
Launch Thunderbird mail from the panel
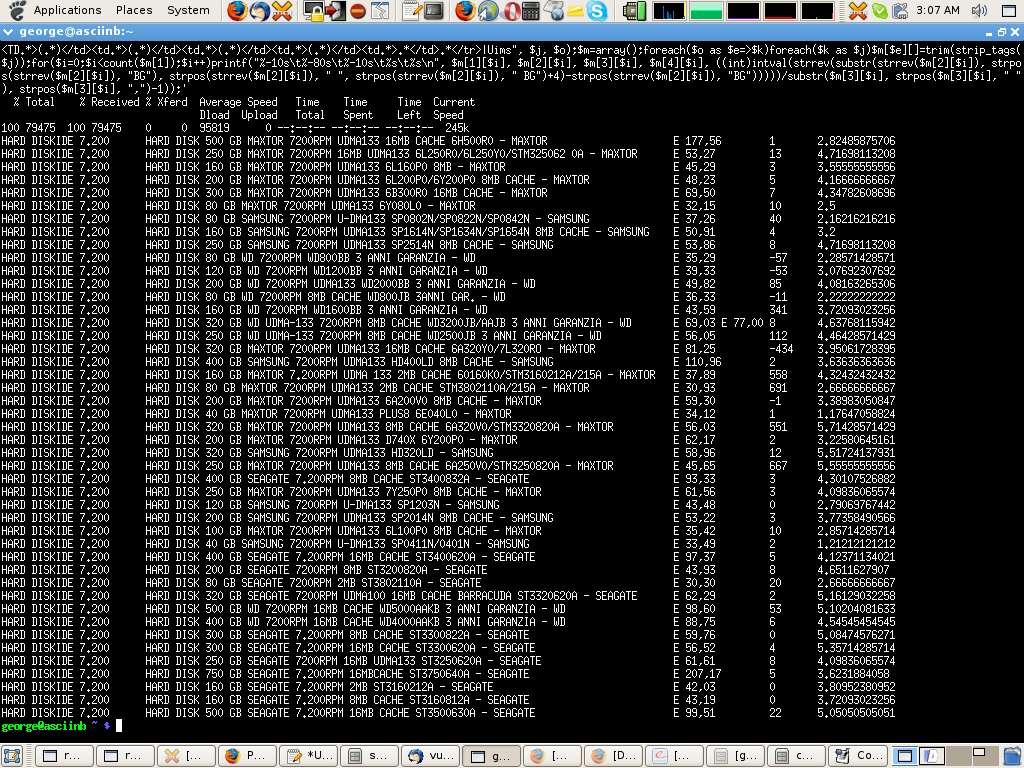pyautogui.click(x=260, y=11)
